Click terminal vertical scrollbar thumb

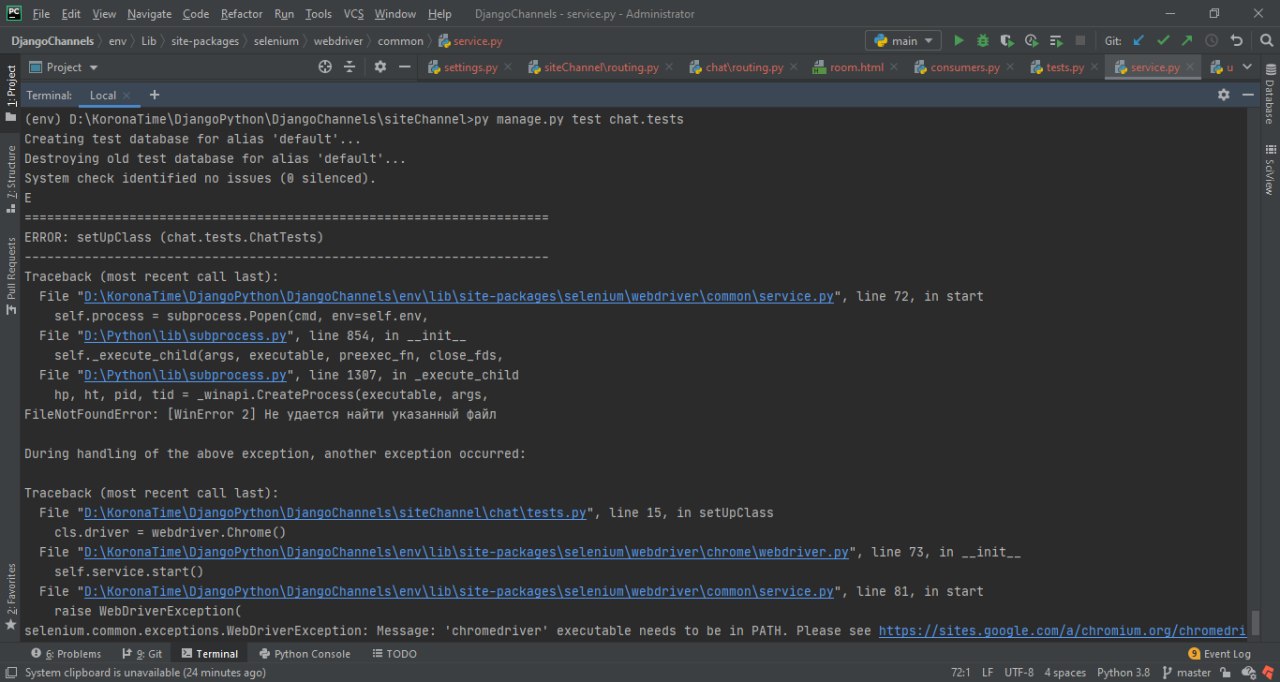(x=1255, y=621)
